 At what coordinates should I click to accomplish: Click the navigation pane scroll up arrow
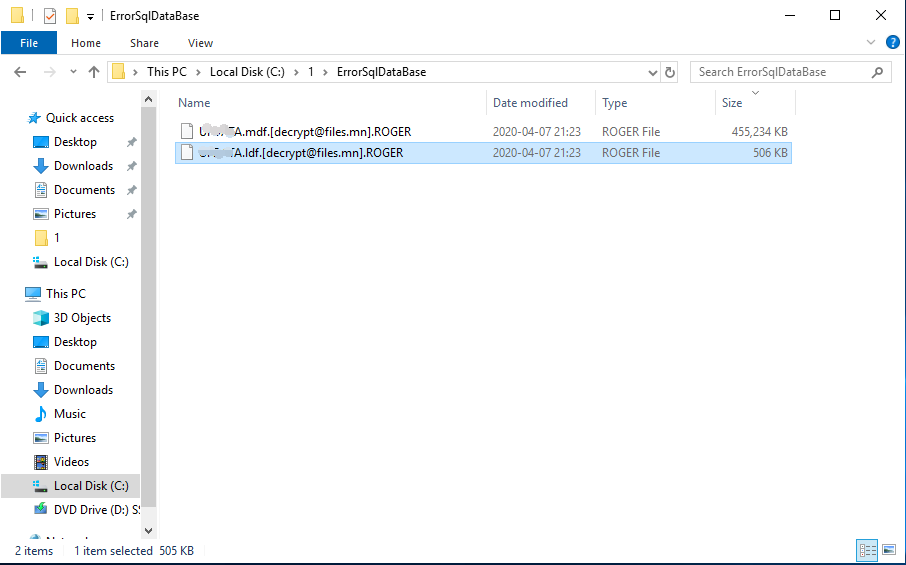(x=148, y=99)
